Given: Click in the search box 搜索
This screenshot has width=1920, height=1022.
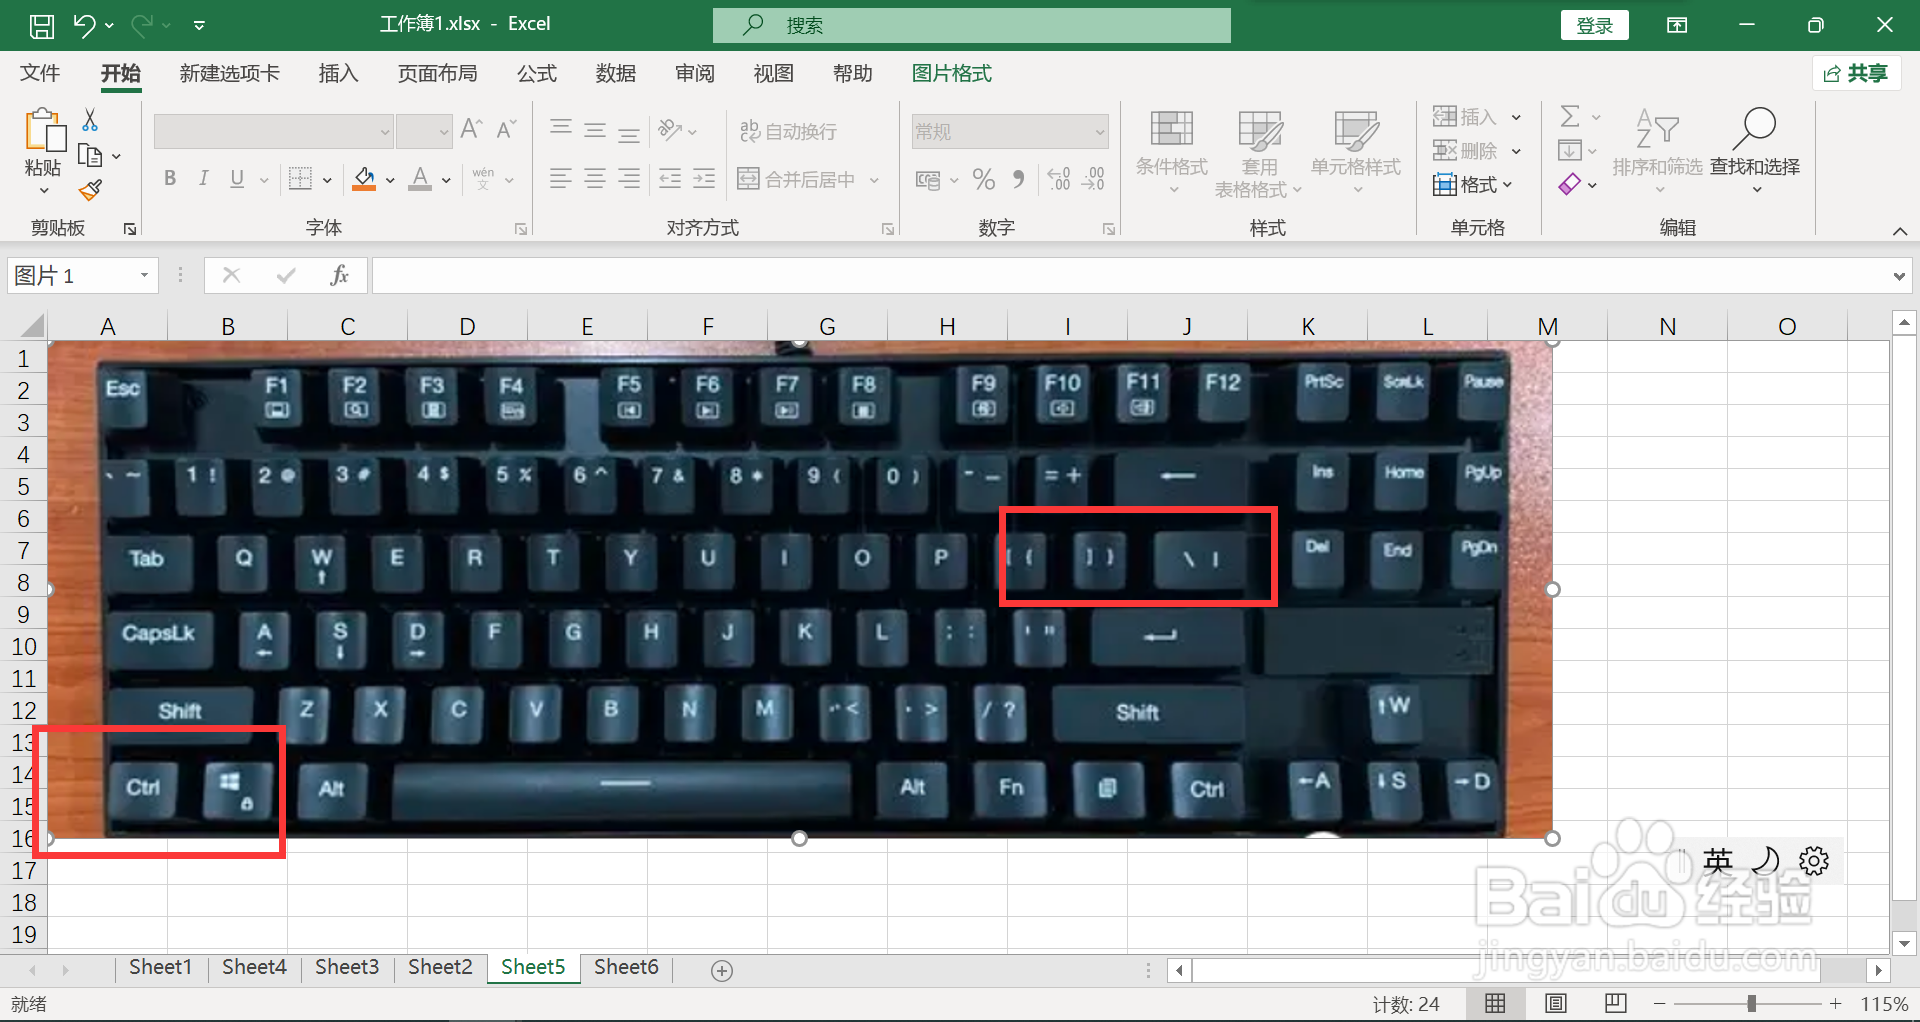Looking at the screenshot, I should pos(972,25).
